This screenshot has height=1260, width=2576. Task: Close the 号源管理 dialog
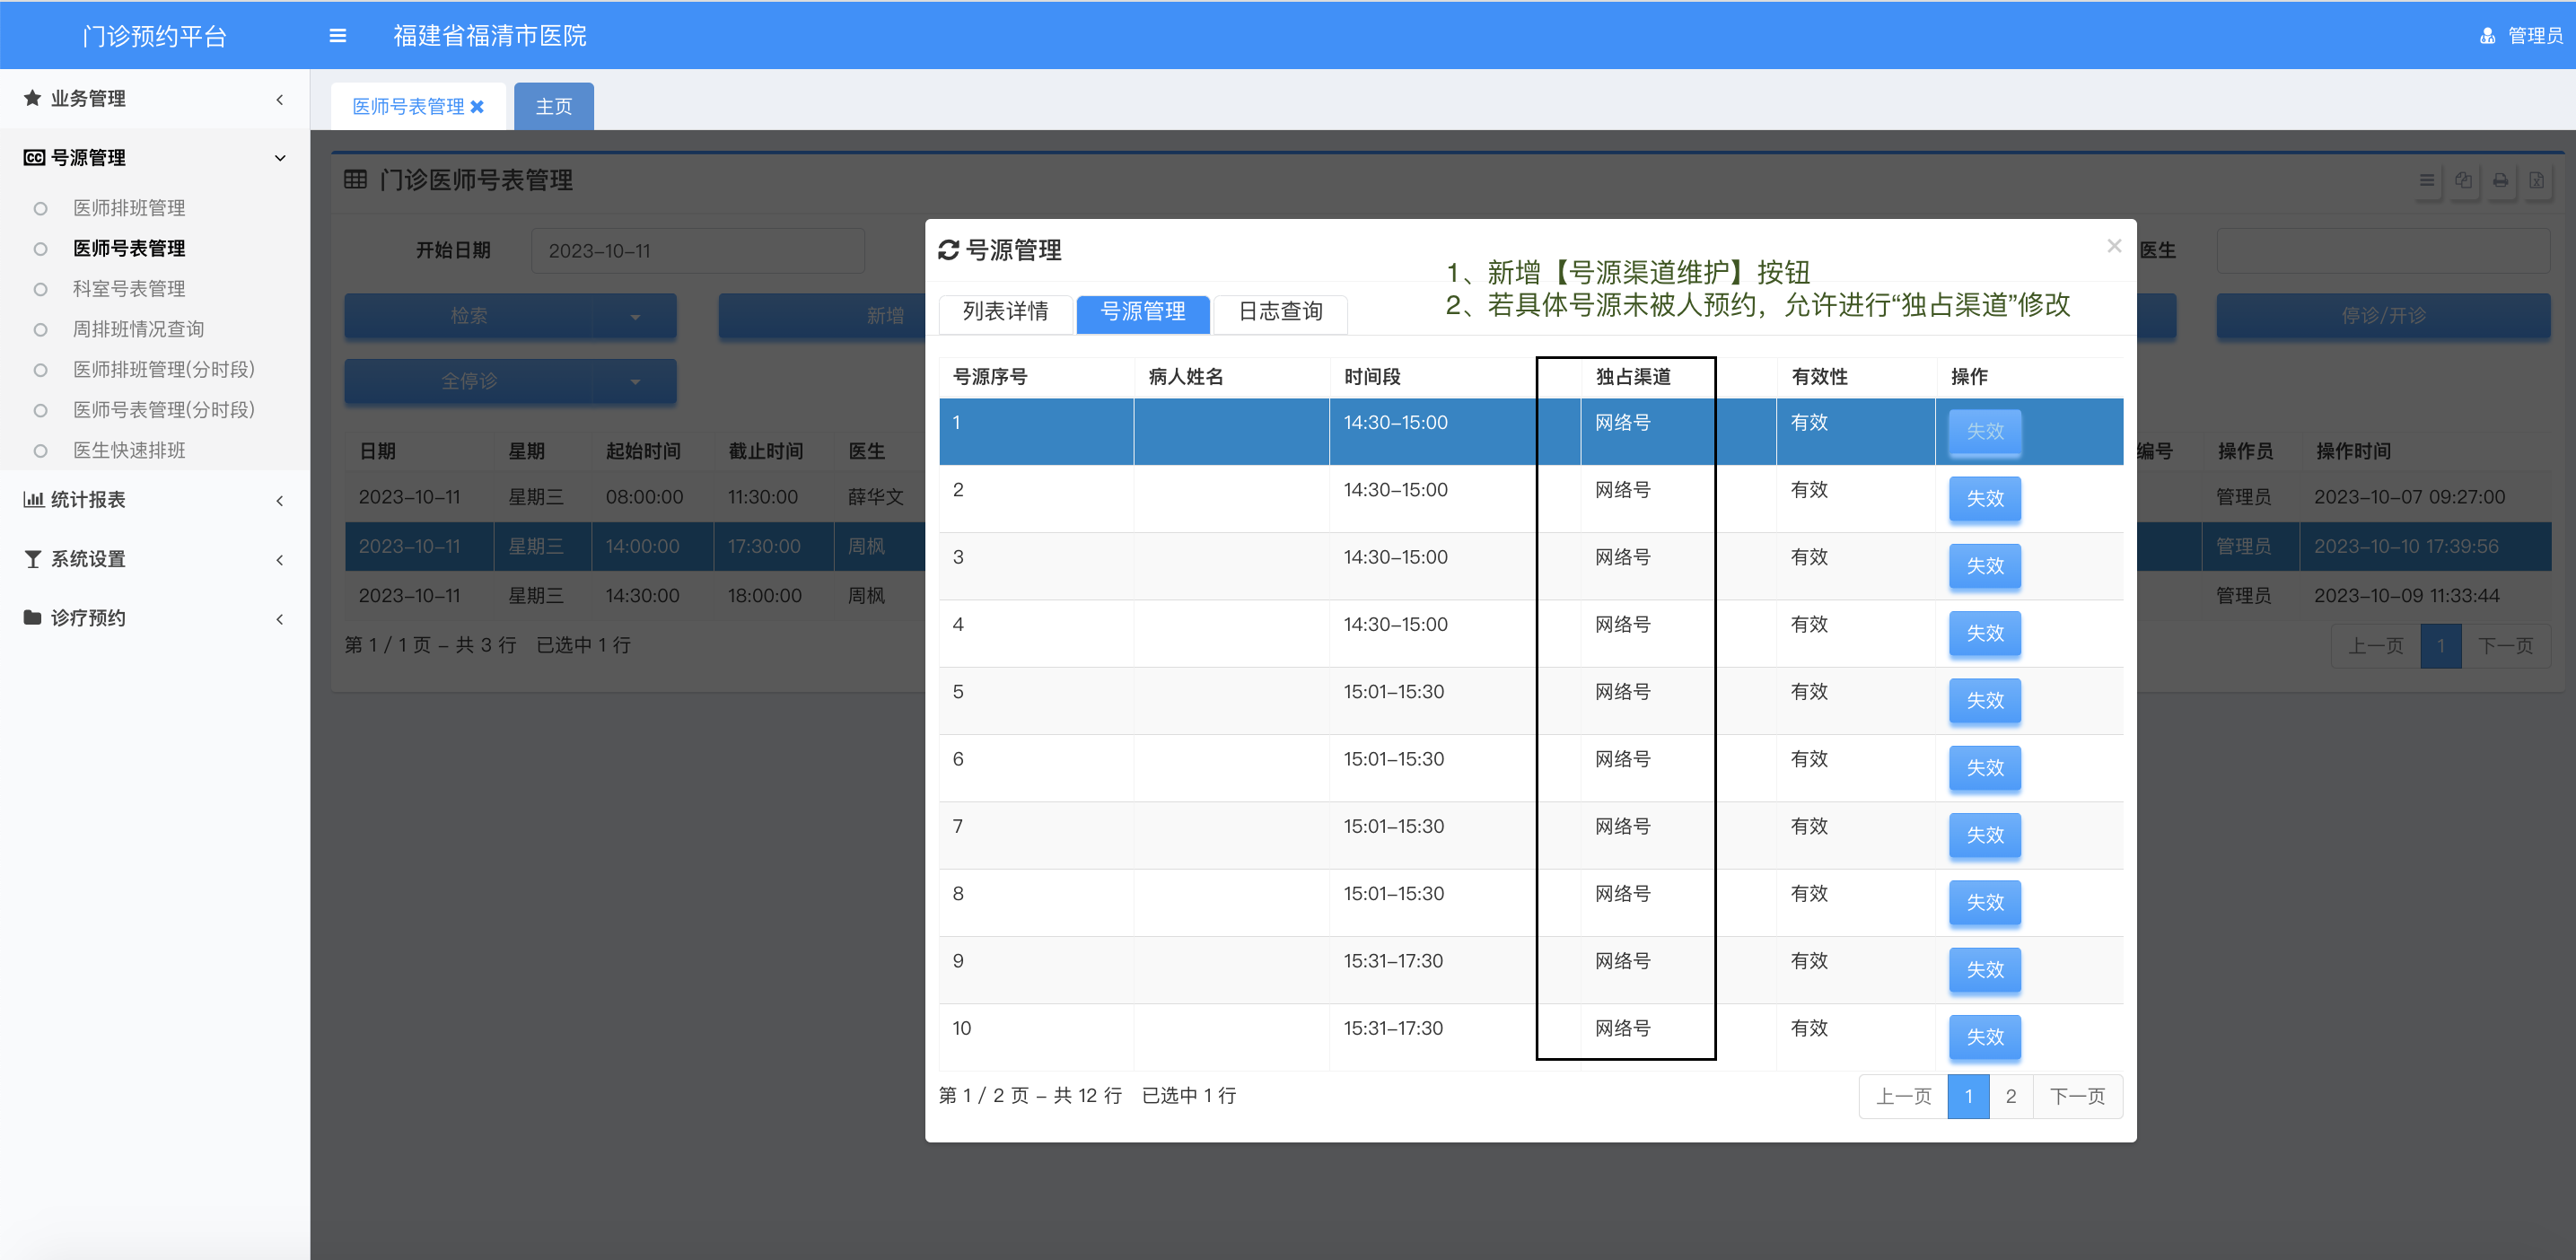pos(2114,246)
